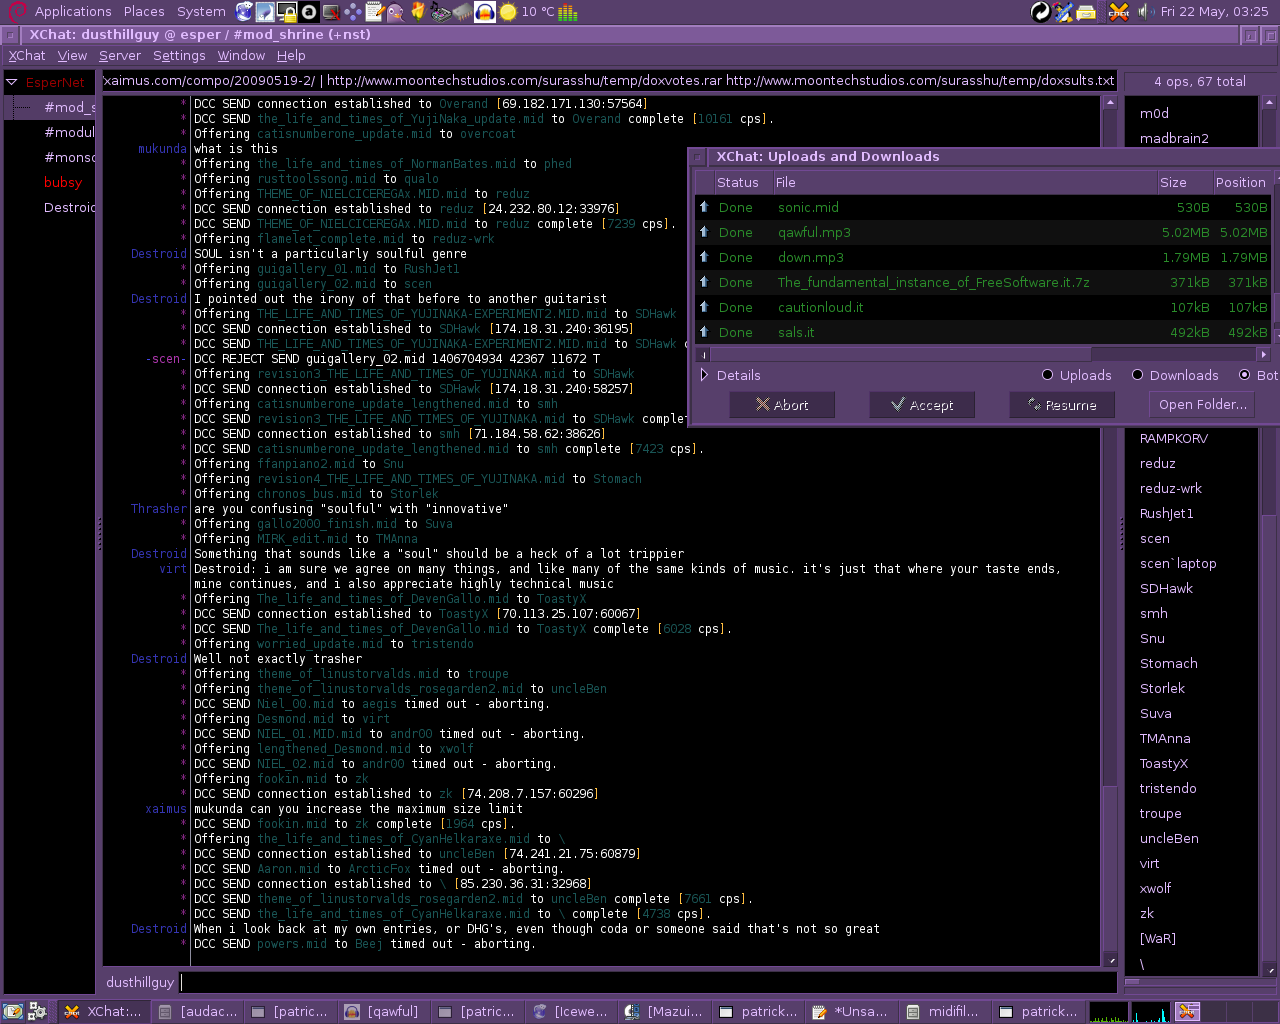1280x1024 pixels.
Task: Click the Debian swirl logo icon
Action: point(16,12)
